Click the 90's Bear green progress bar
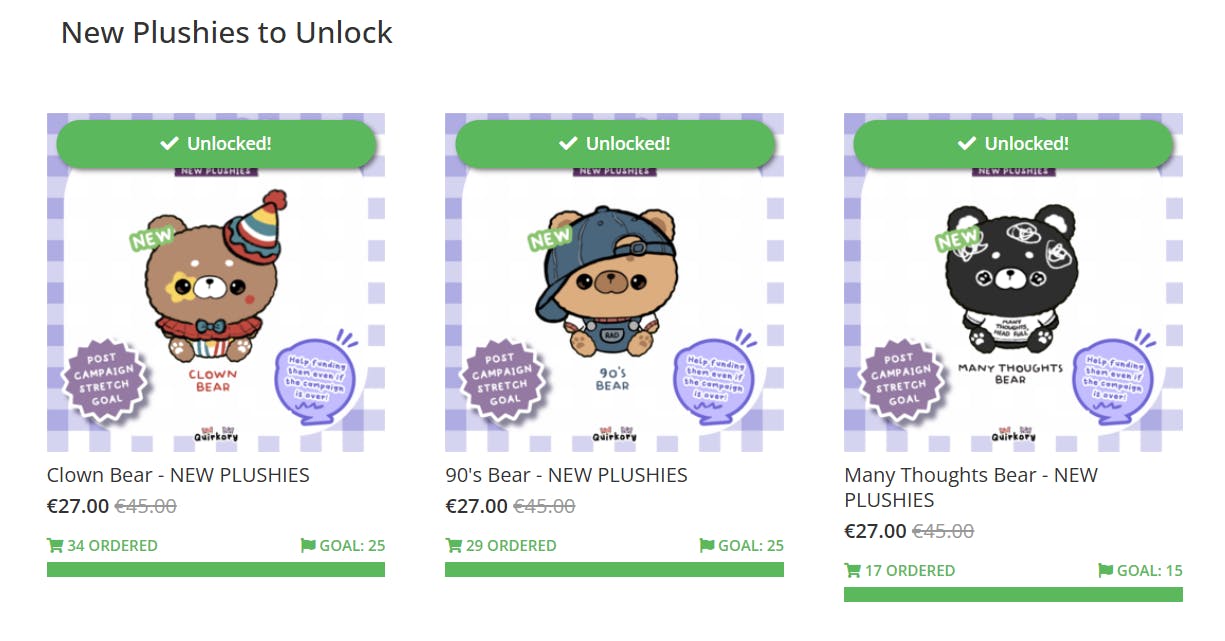Image resolution: width=1225 pixels, height=641 pixels. (614, 570)
